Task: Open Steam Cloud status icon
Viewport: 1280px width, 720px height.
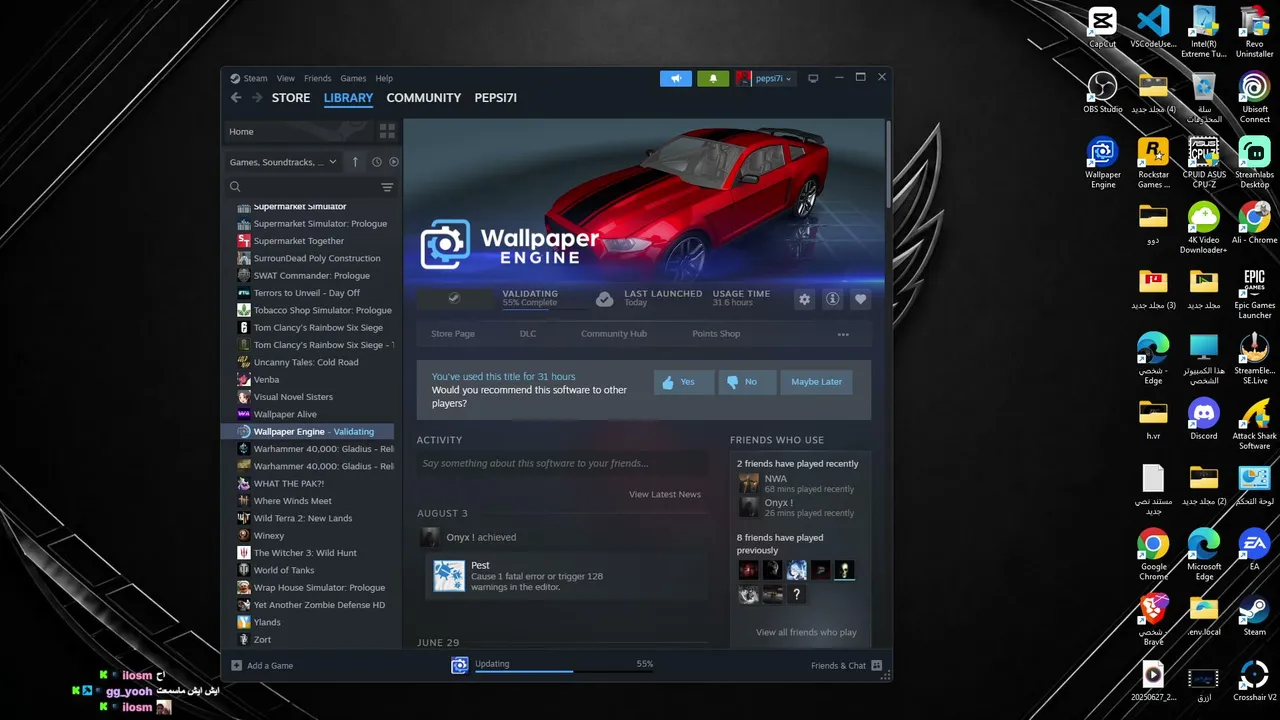Action: pyautogui.click(x=604, y=299)
